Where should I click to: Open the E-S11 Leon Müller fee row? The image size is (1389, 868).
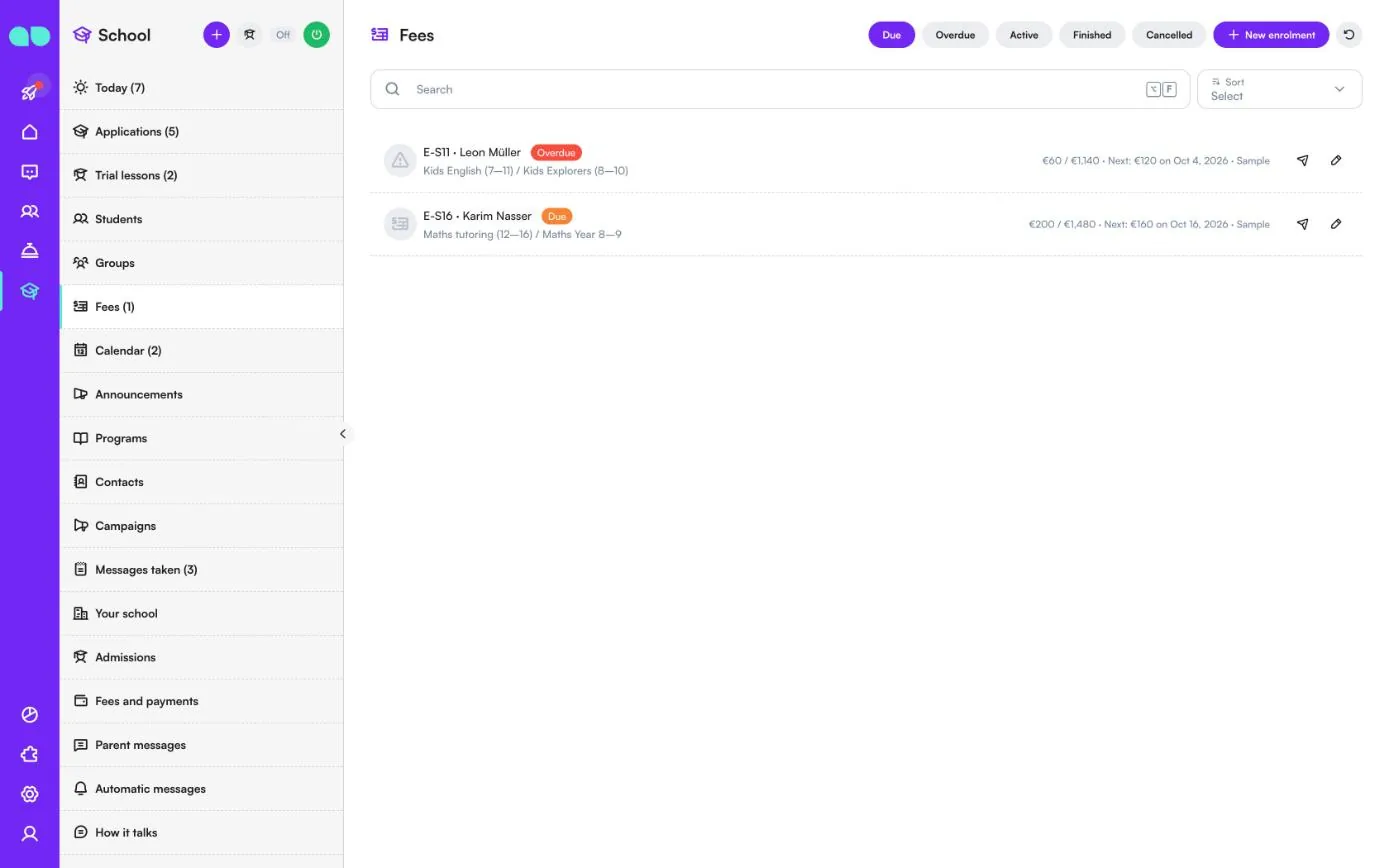coord(866,160)
